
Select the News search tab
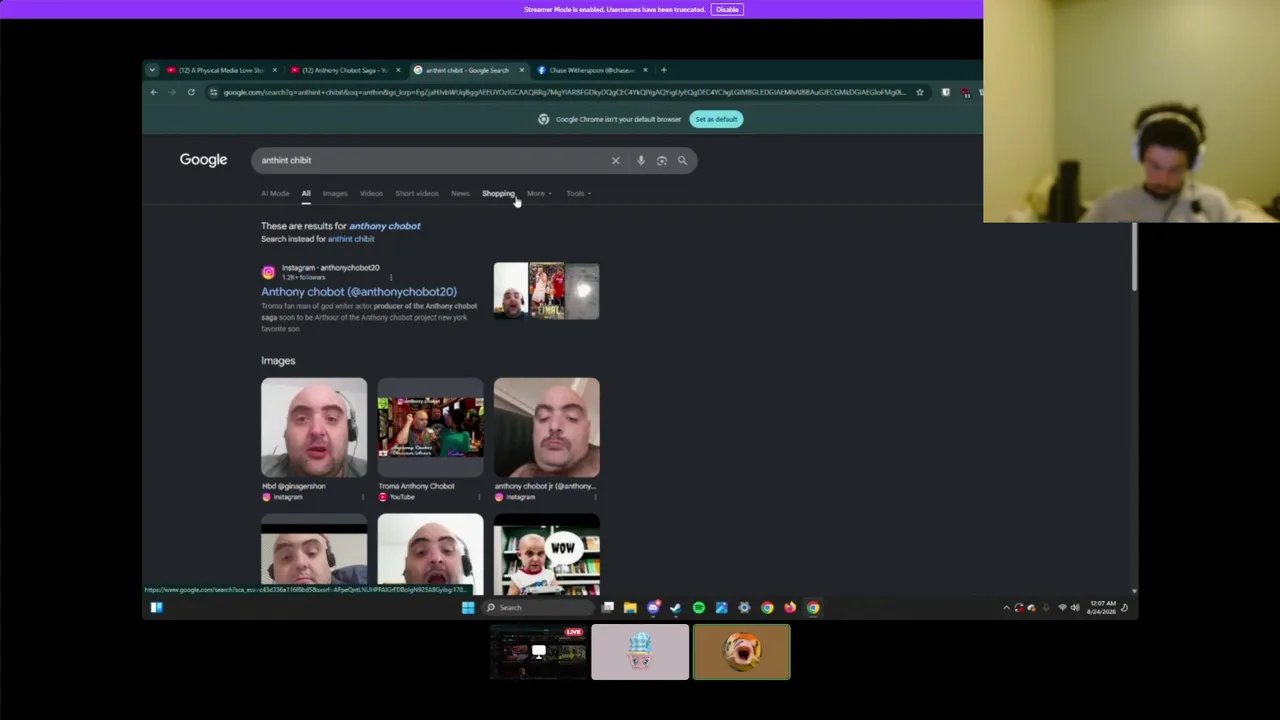point(460,193)
